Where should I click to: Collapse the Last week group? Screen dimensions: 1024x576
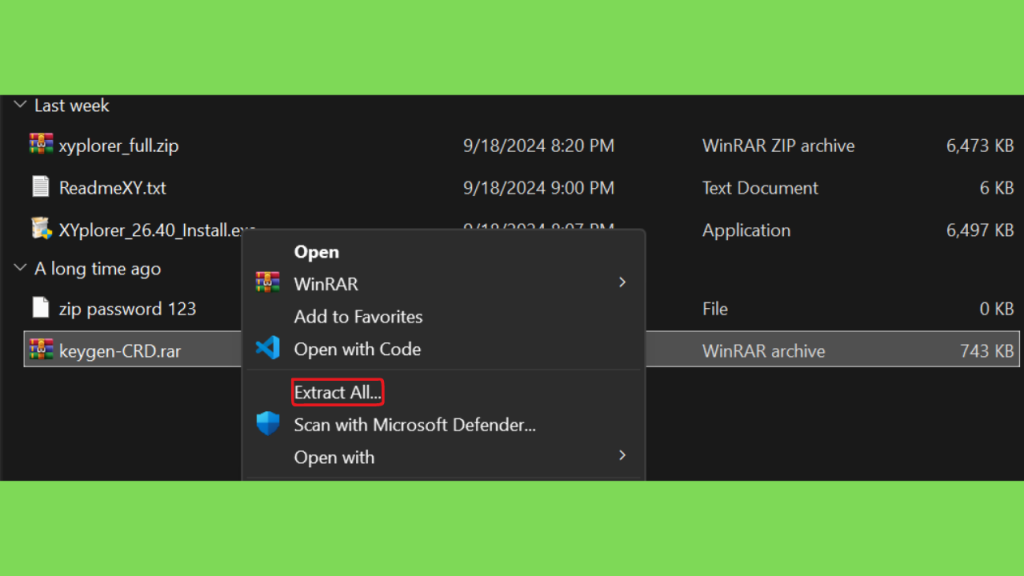point(20,104)
